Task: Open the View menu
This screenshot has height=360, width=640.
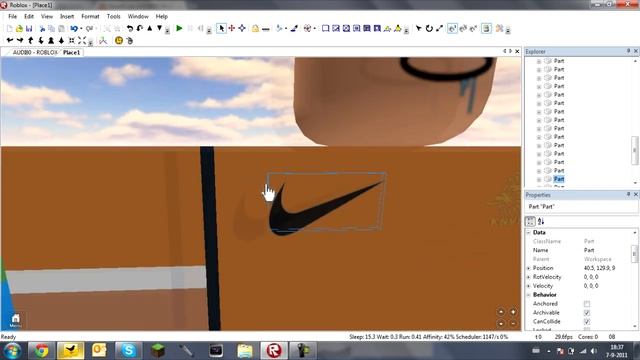Action: pyautogui.click(x=47, y=16)
